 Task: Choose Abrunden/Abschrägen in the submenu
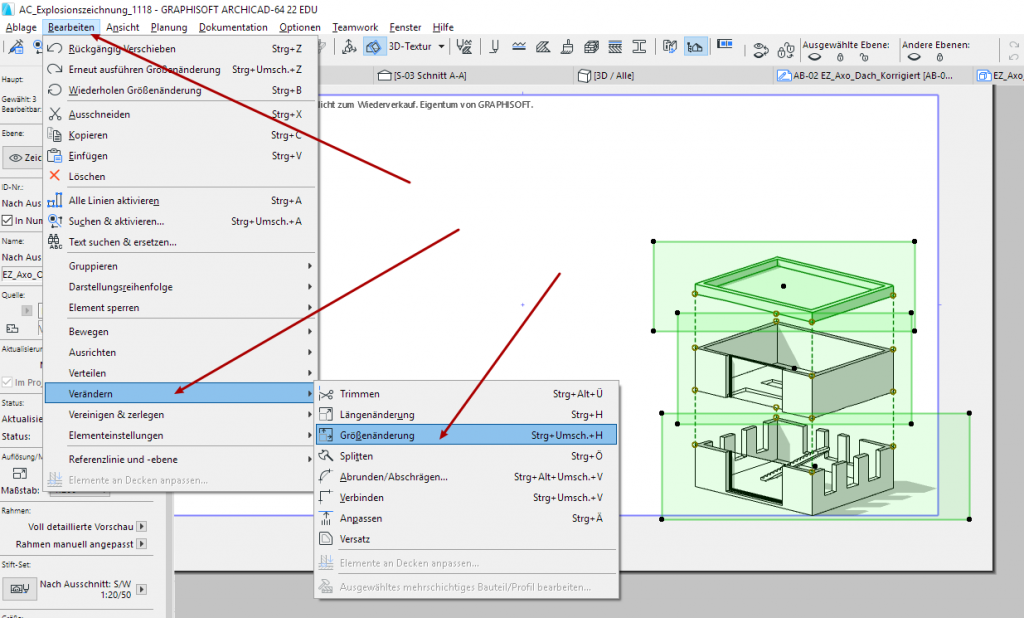393,477
